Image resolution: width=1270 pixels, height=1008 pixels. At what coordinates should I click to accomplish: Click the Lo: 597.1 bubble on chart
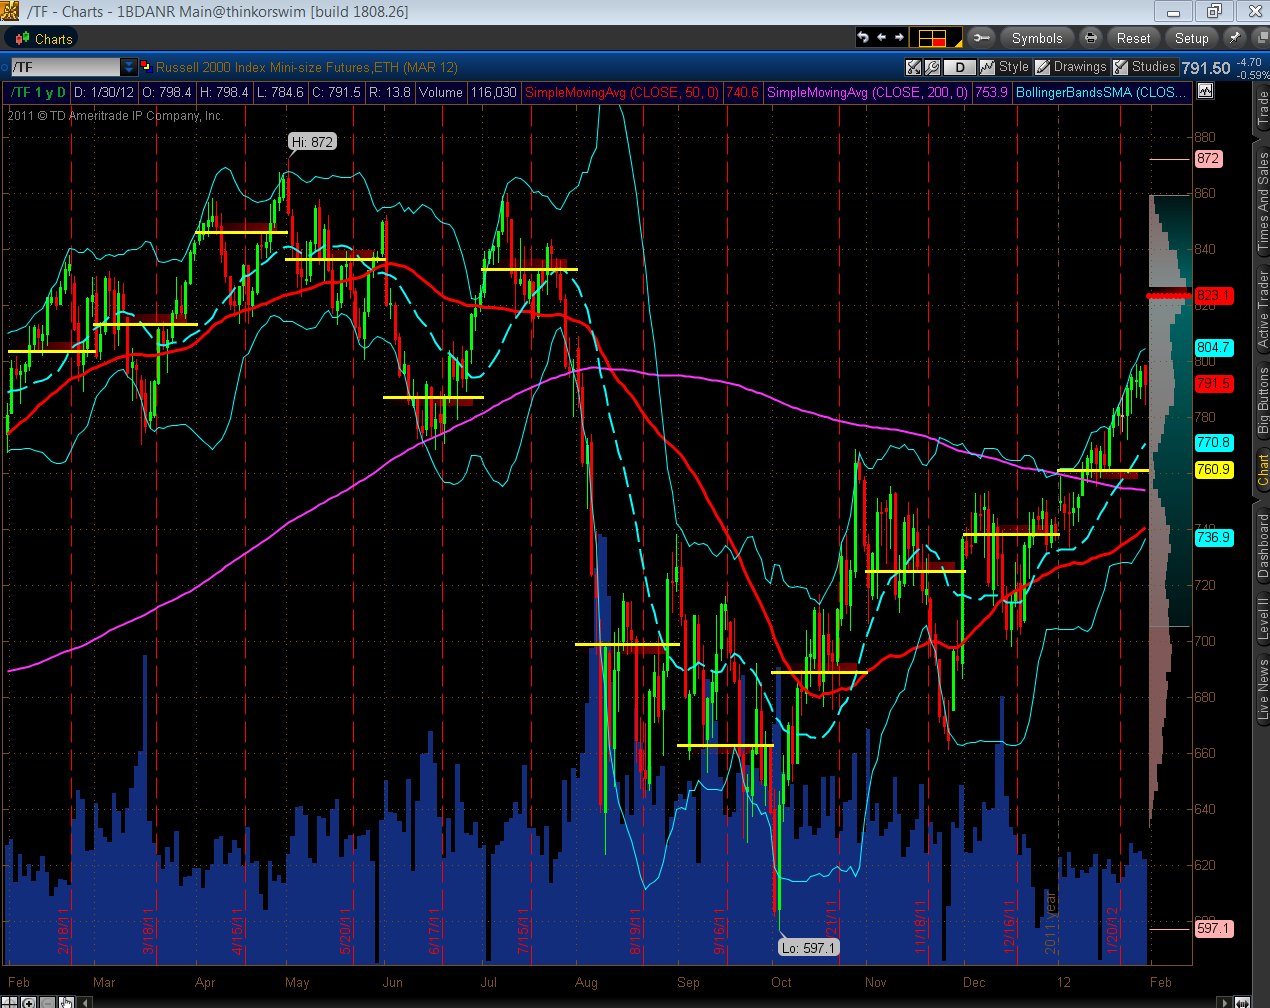808,948
